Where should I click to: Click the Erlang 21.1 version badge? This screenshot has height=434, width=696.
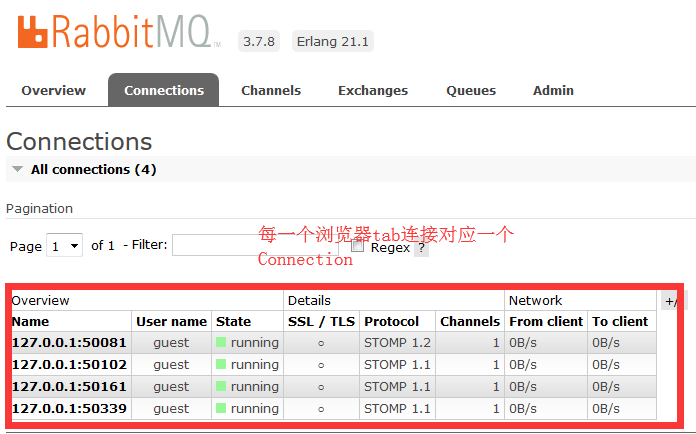coord(332,41)
